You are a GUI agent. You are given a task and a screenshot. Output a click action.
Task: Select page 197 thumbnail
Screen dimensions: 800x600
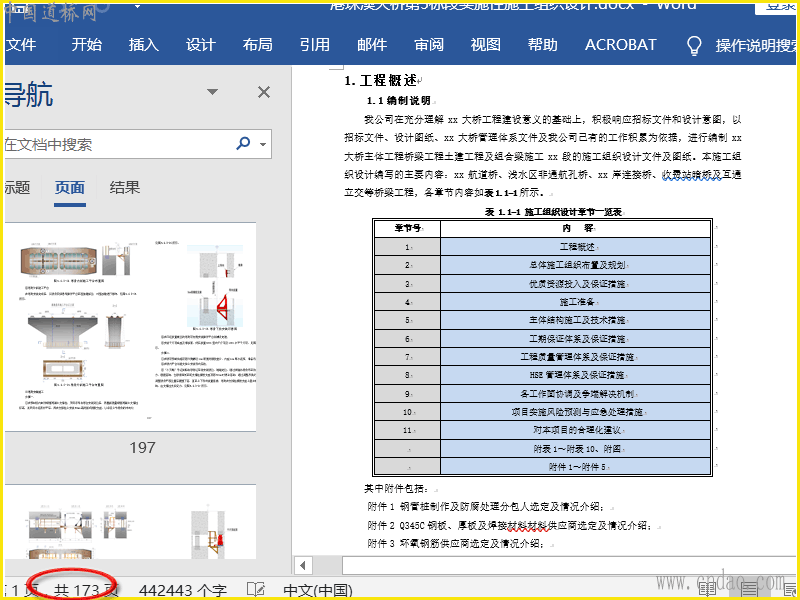(x=131, y=327)
